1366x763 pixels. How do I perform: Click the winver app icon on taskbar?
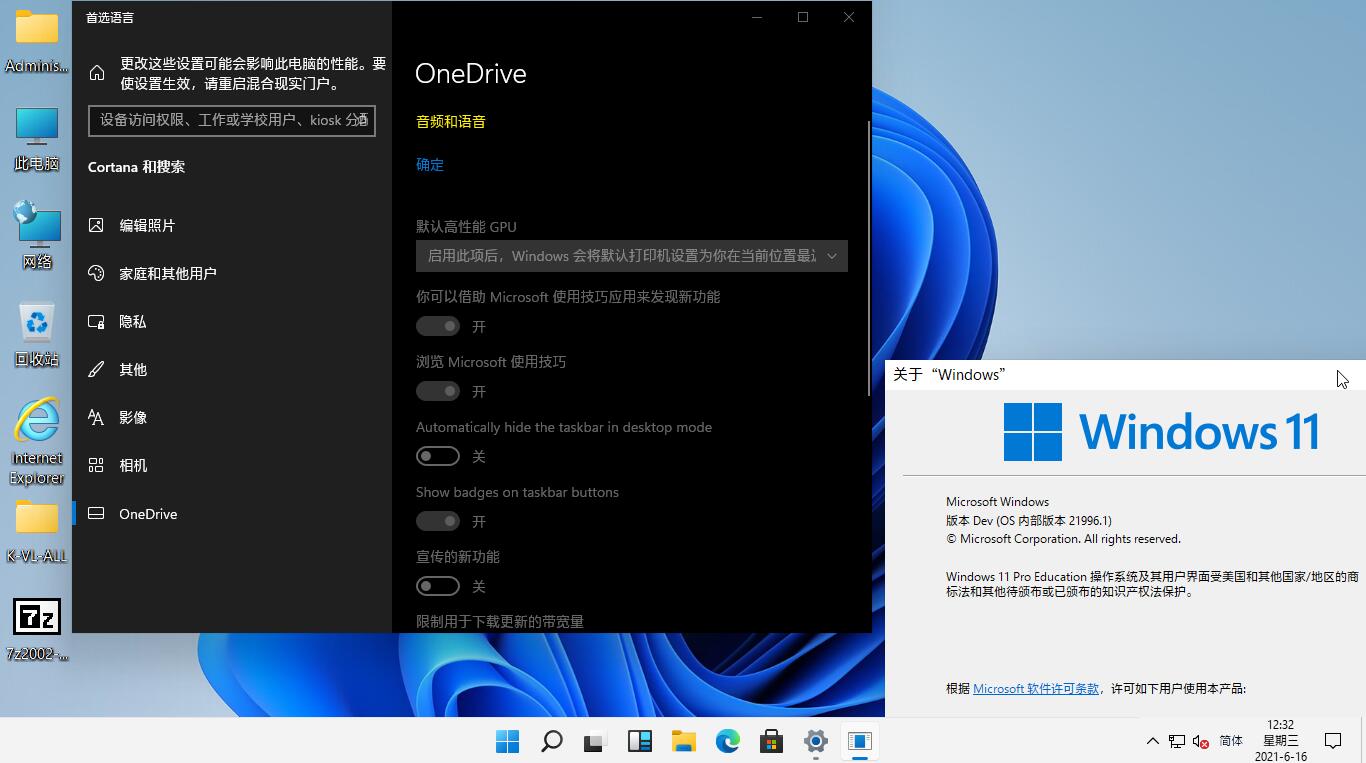[x=859, y=741]
